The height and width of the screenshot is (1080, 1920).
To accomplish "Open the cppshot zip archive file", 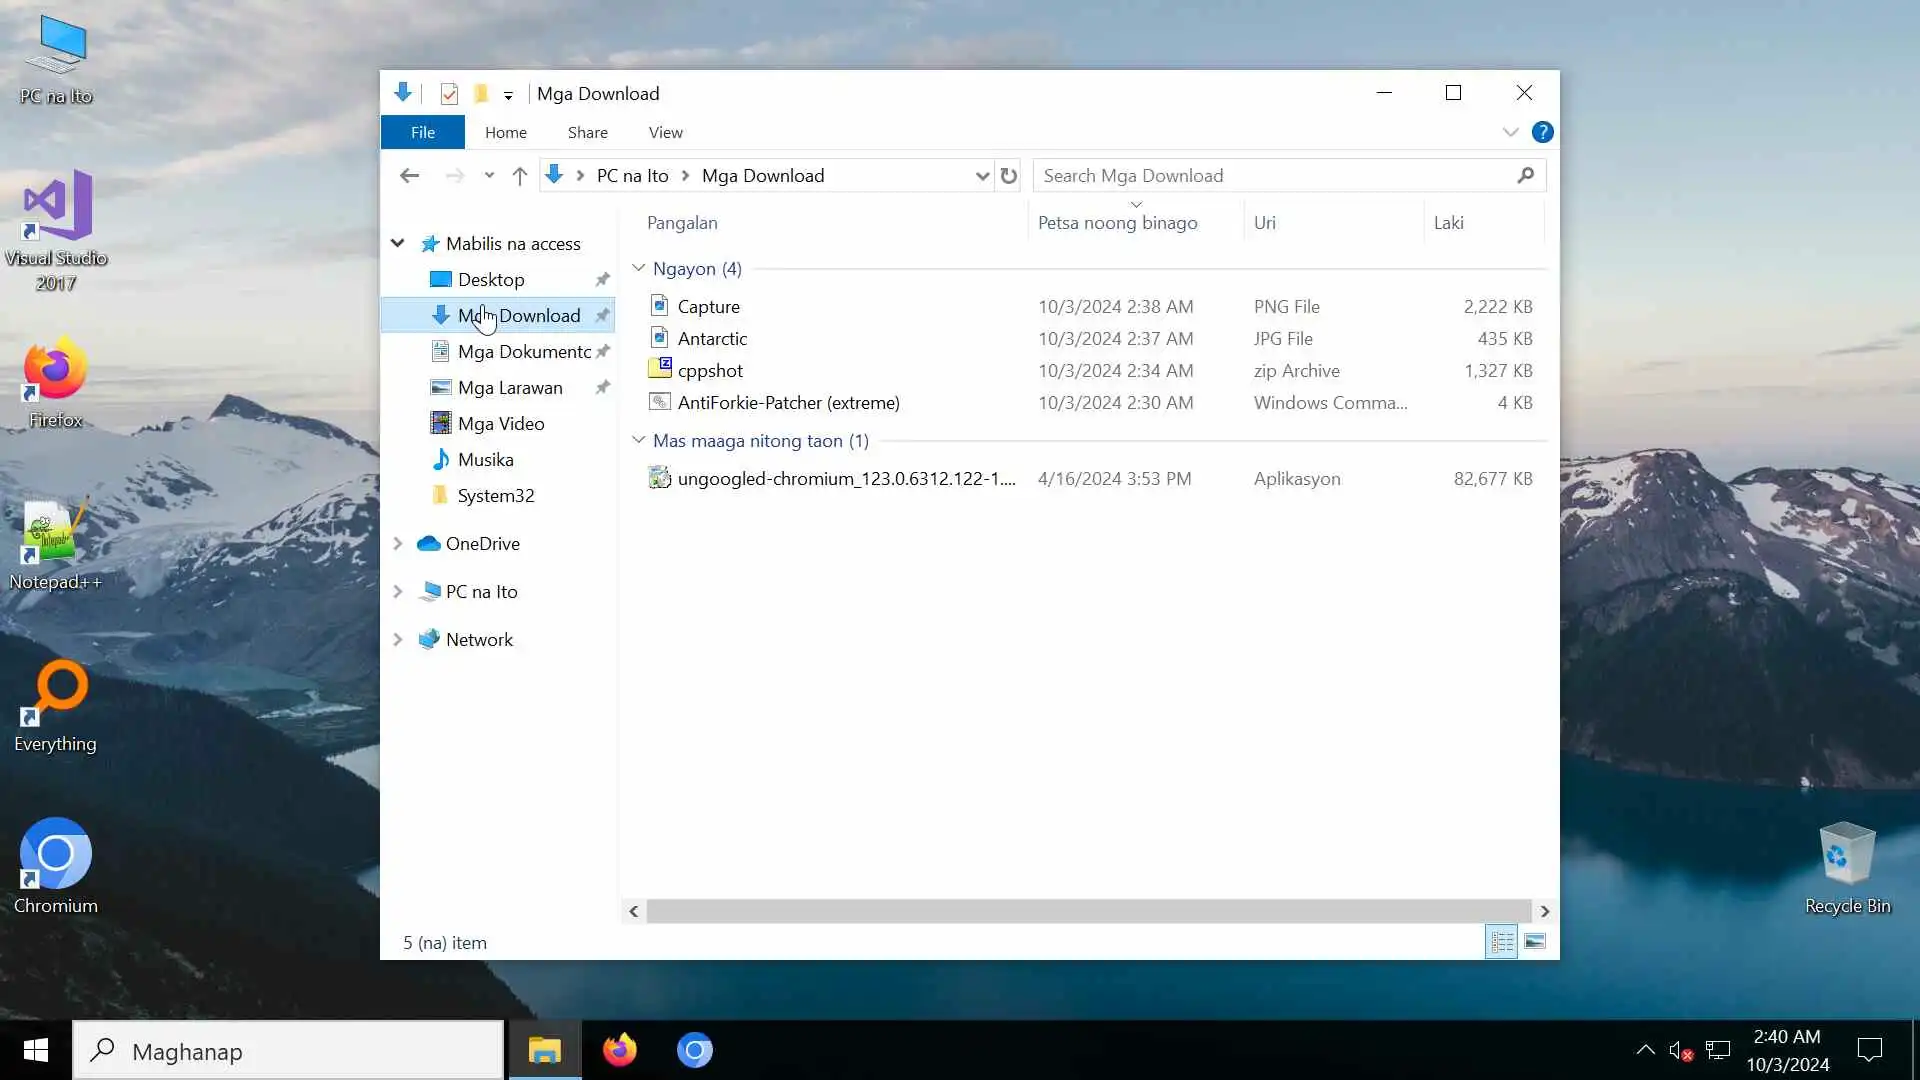I will (x=710, y=370).
